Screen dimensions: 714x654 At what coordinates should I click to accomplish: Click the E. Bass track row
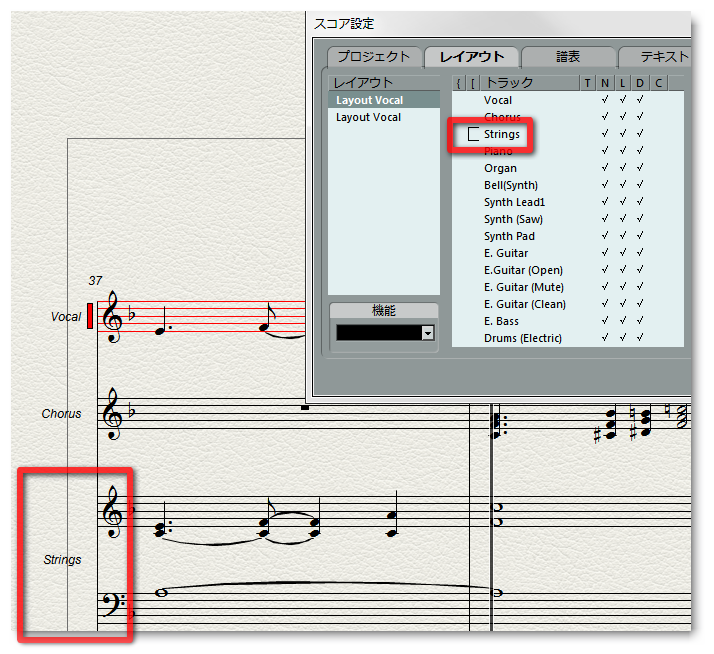pos(568,321)
